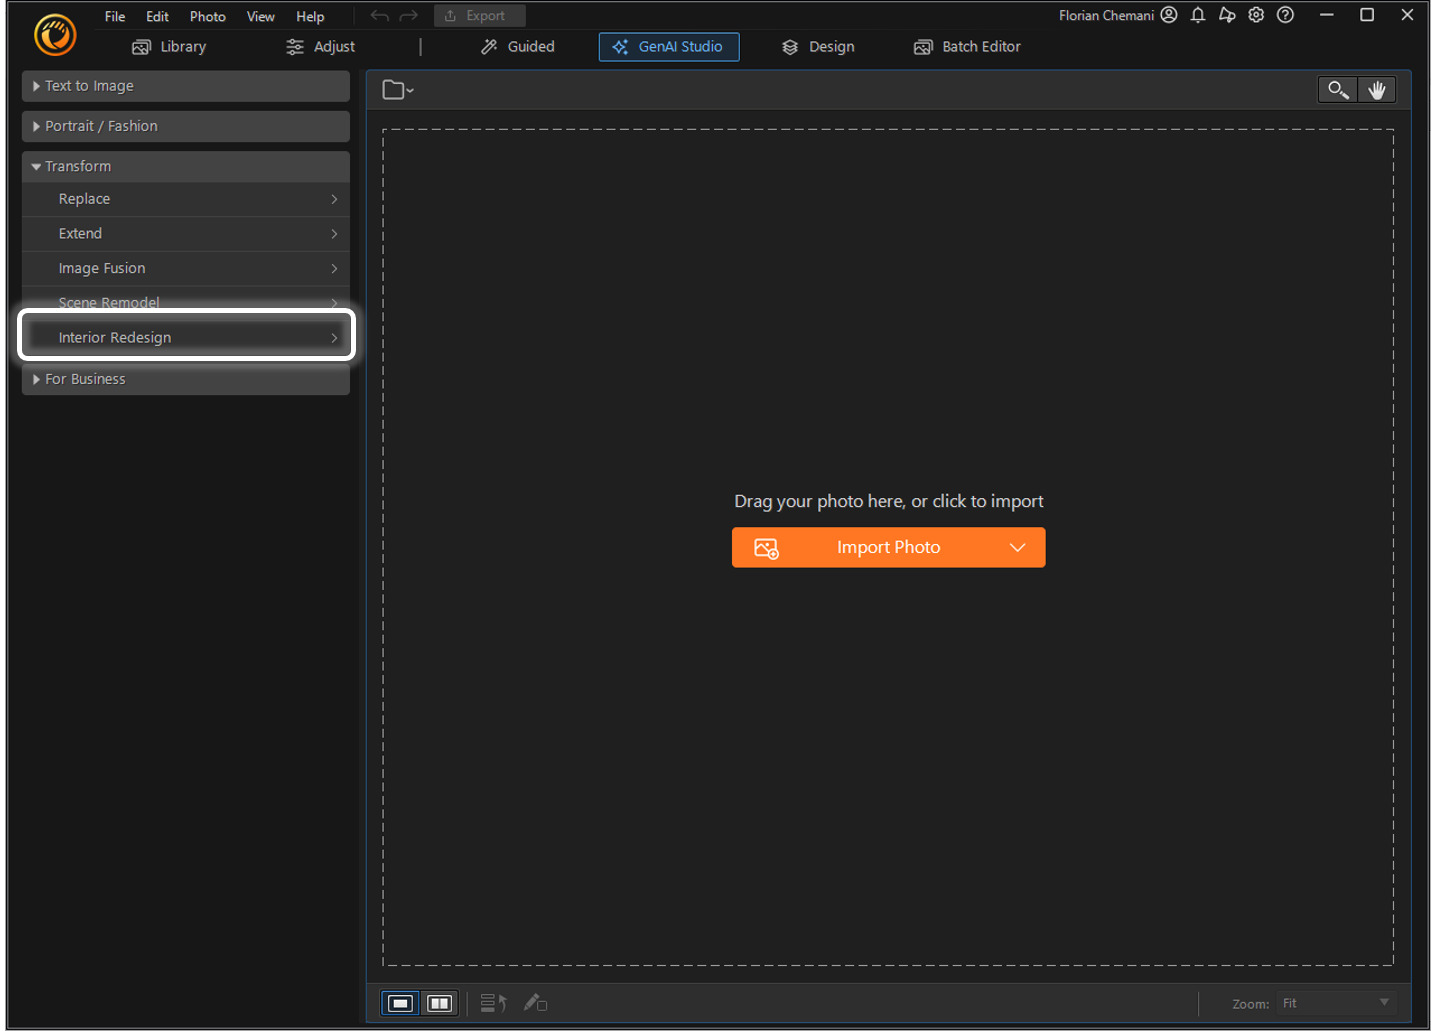
Task: Open the preferences gear icon
Action: tap(1256, 15)
